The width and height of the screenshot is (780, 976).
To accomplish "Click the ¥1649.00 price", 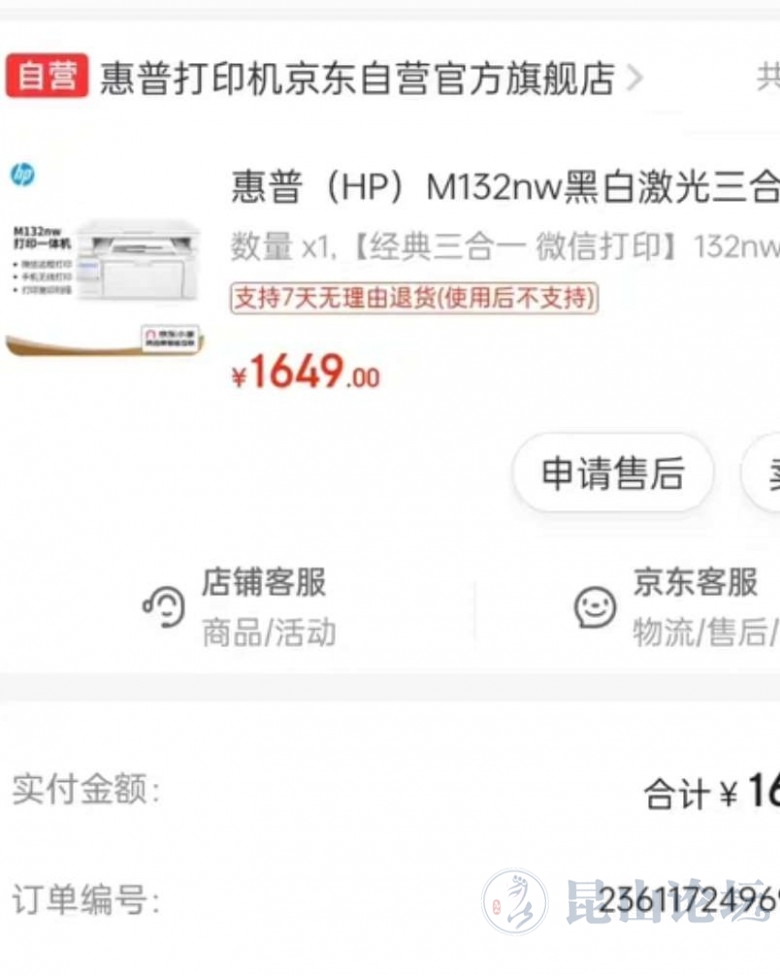I will pyautogui.click(x=305, y=372).
